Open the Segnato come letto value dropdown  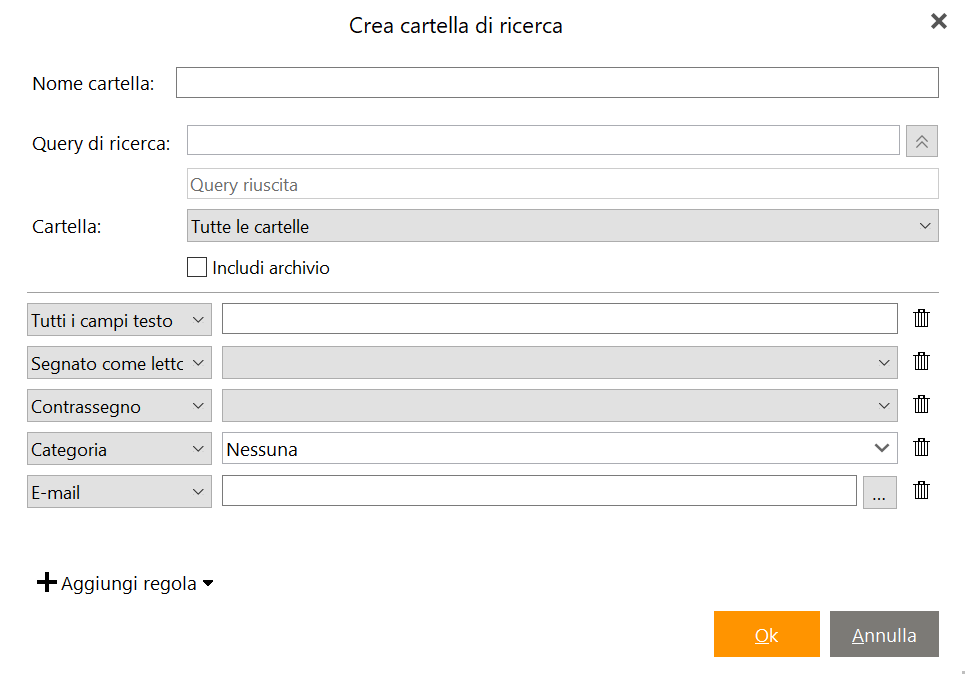click(x=559, y=362)
